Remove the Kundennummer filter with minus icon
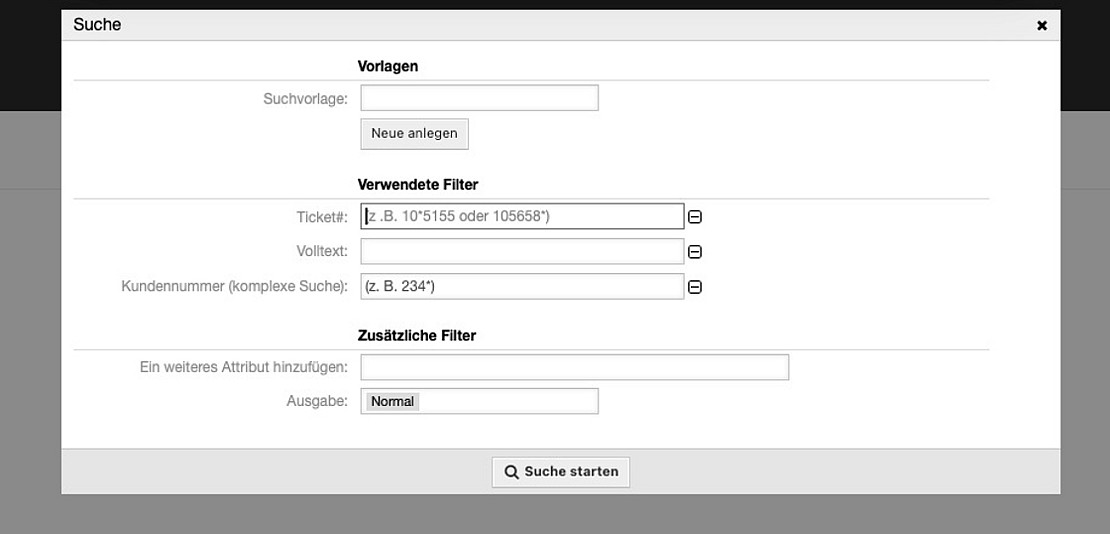This screenshot has height=534, width=1110. coord(695,287)
